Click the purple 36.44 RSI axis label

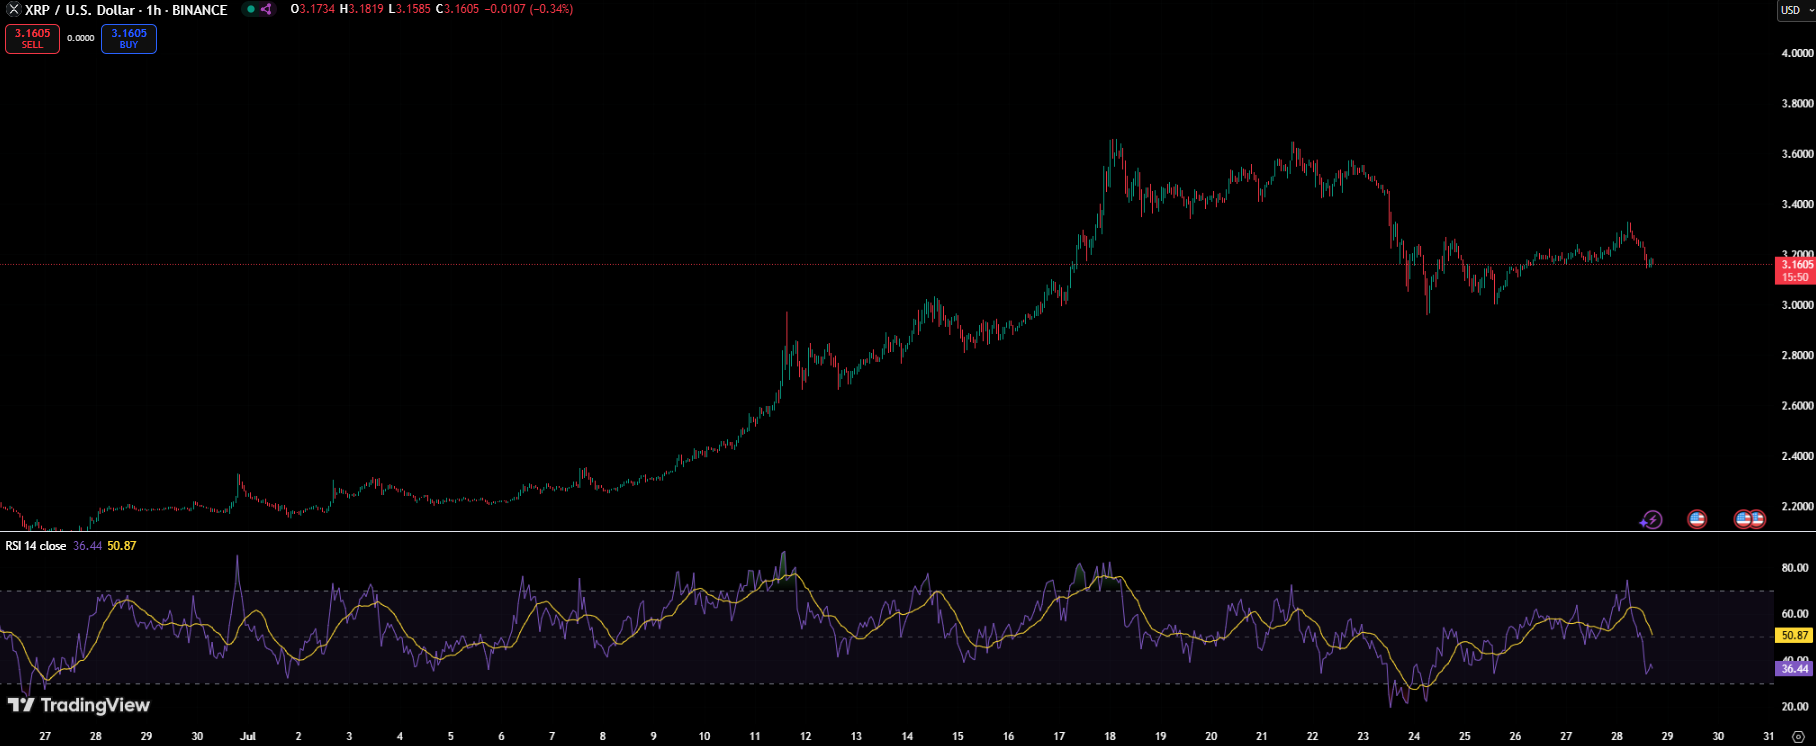(x=1795, y=668)
